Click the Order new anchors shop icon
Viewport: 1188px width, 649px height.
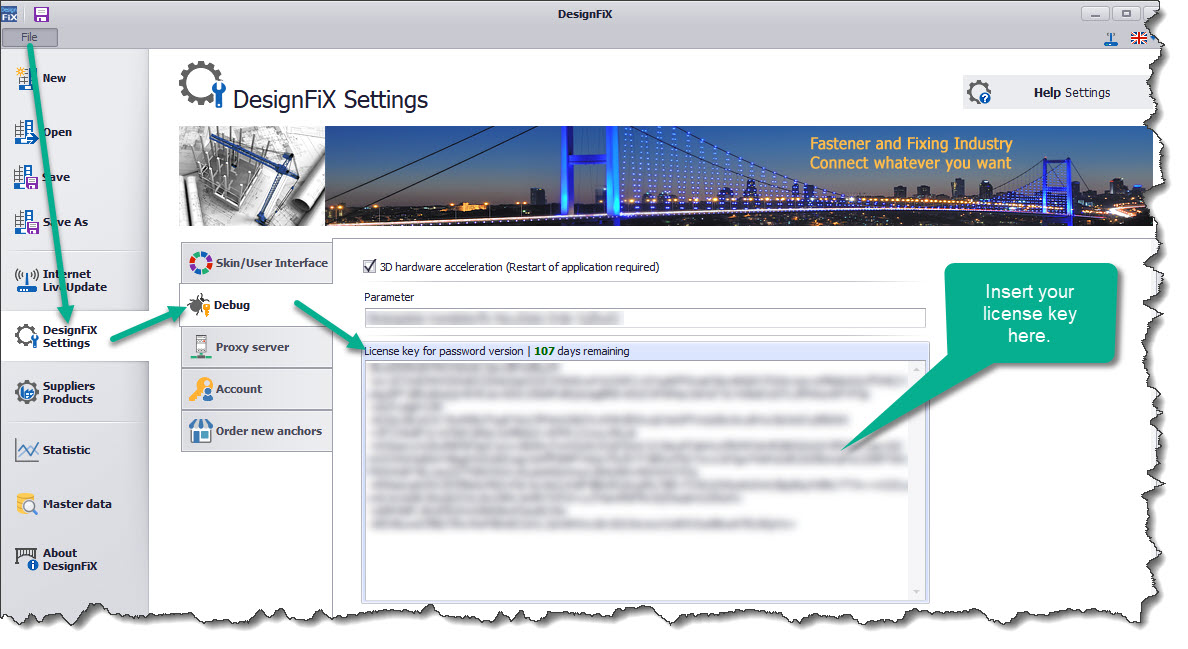200,431
